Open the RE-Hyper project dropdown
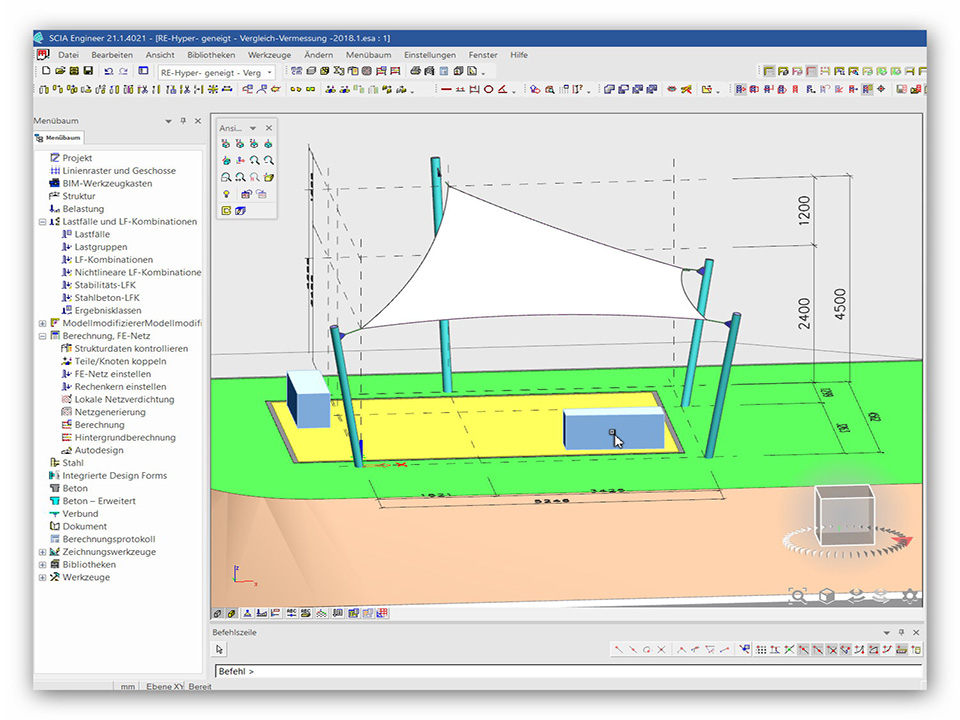960x720 pixels. [270, 72]
